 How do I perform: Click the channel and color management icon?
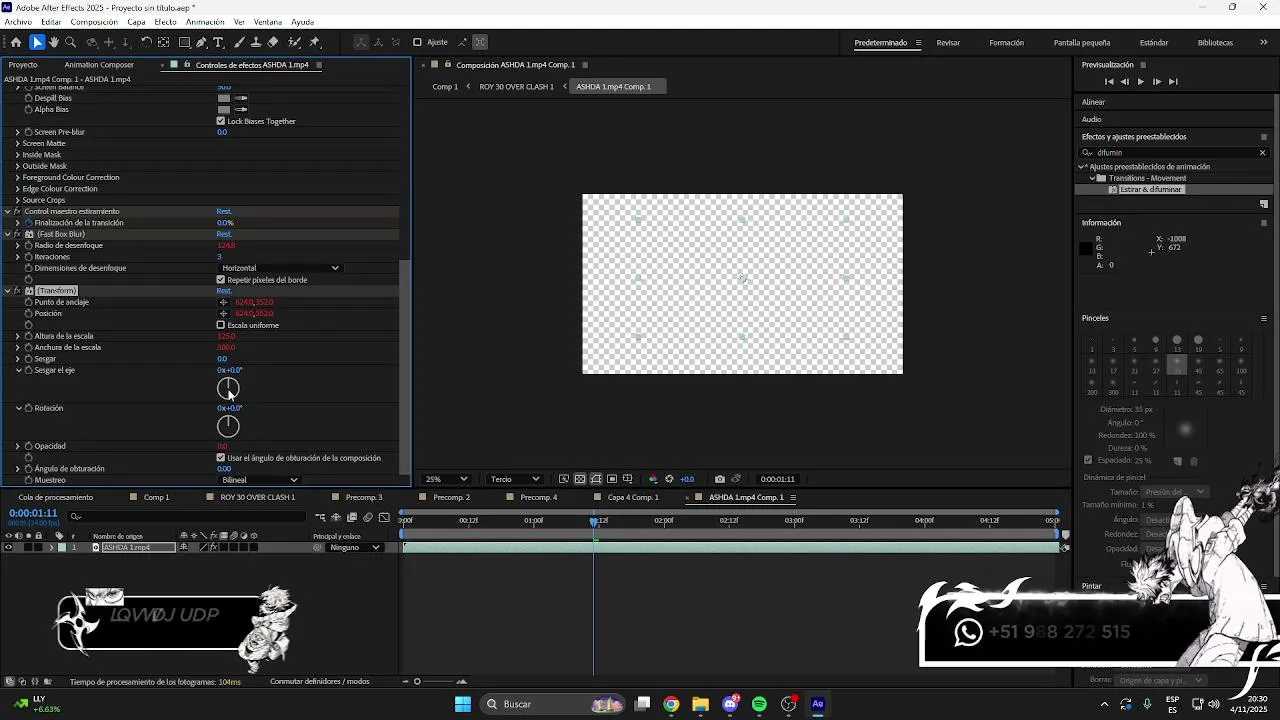654,479
